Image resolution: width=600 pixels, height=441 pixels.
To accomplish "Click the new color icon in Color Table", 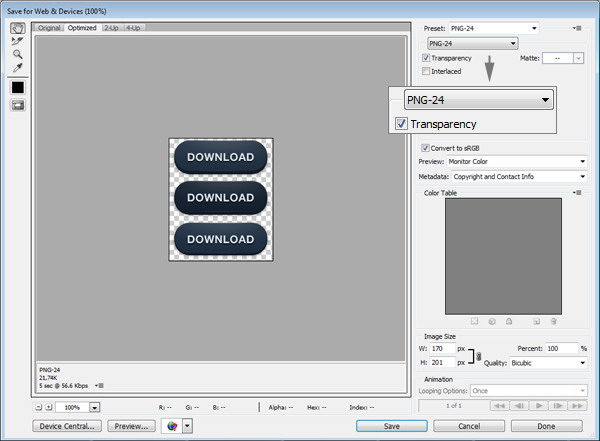I will point(536,321).
